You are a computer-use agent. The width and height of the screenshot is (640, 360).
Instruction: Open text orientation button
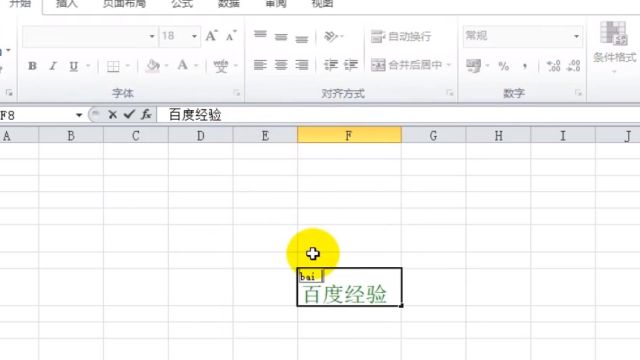[333, 37]
